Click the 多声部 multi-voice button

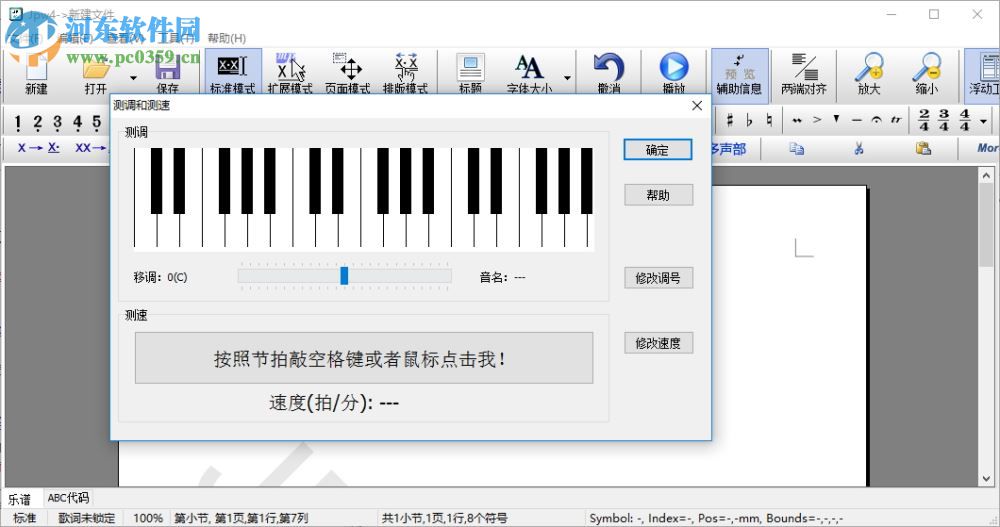(728, 149)
